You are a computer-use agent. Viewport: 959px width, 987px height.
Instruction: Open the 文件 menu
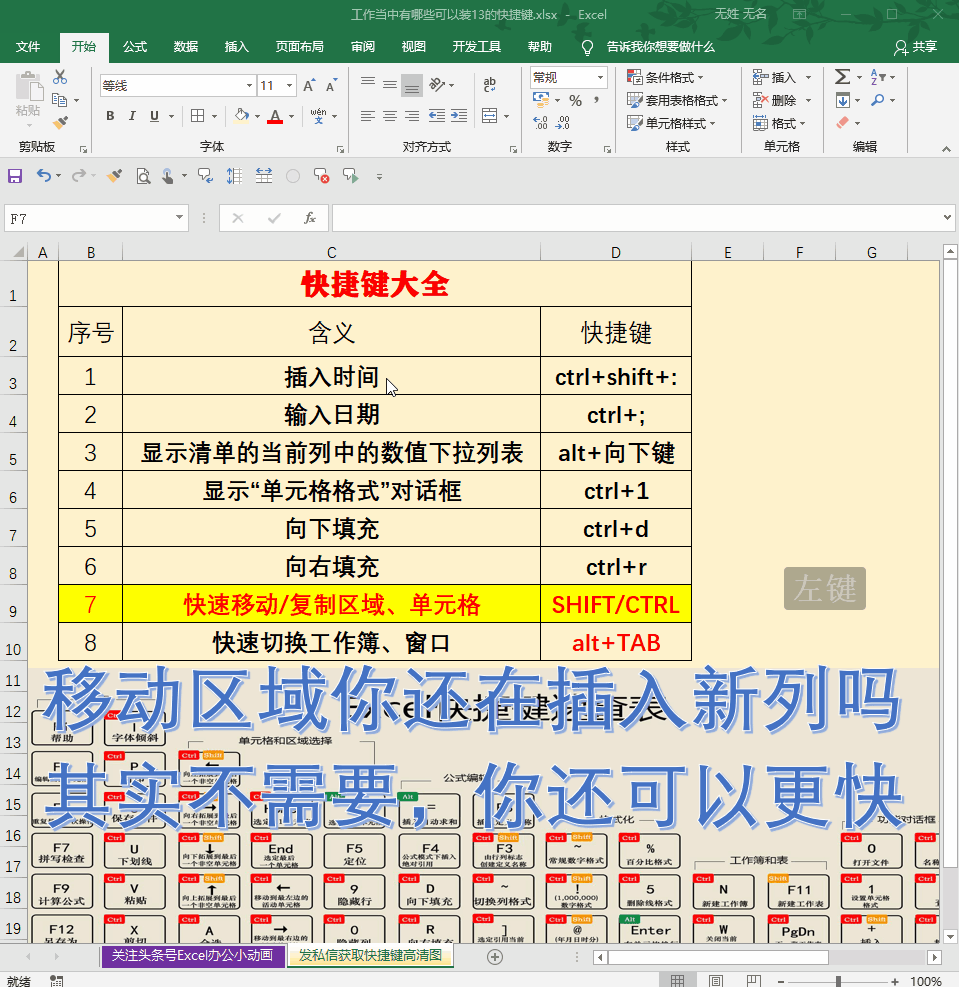28,47
